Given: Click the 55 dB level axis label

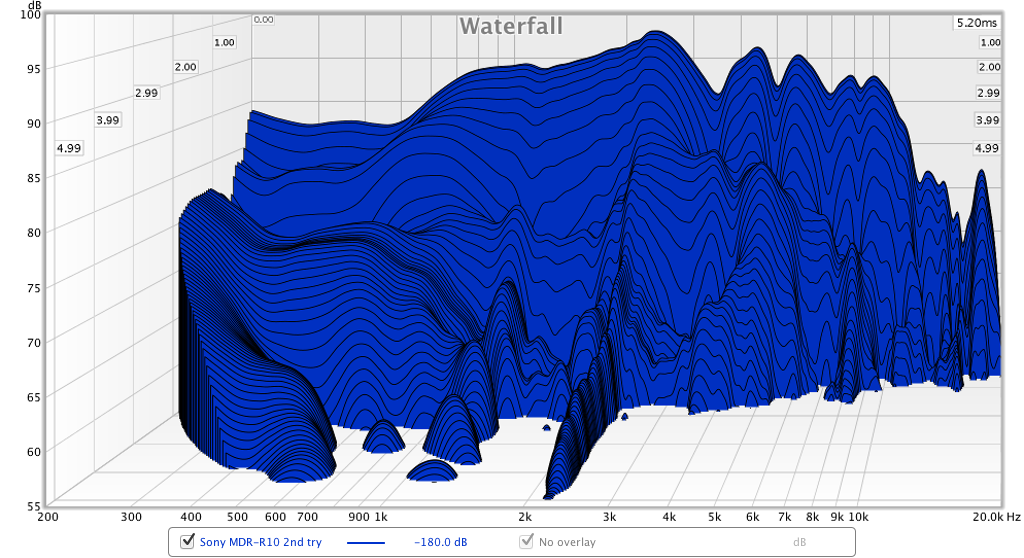Looking at the screenshot, I should (33, 506).
